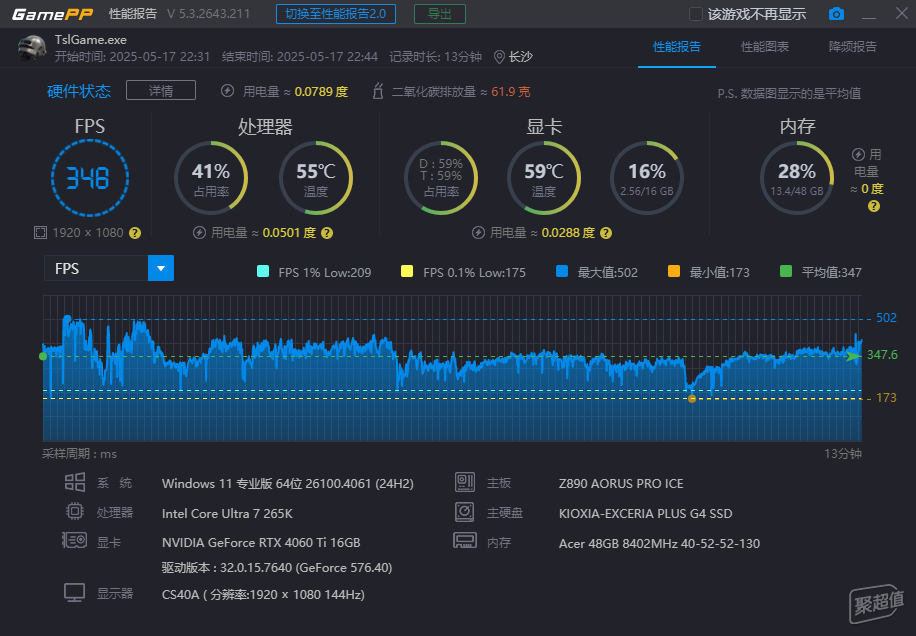This screenshot has height=636, width=916.
Task: Toggle 该游戏不再显示 checkbox
Action: click(x=696, y=14)
